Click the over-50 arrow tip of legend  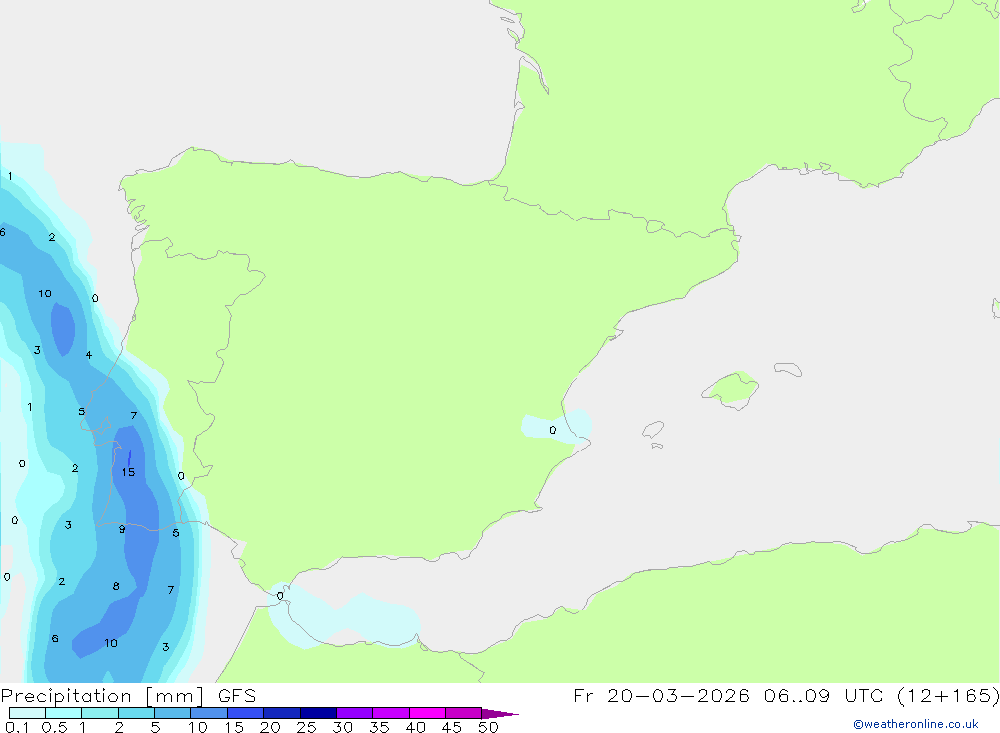[x=499, y=713]
